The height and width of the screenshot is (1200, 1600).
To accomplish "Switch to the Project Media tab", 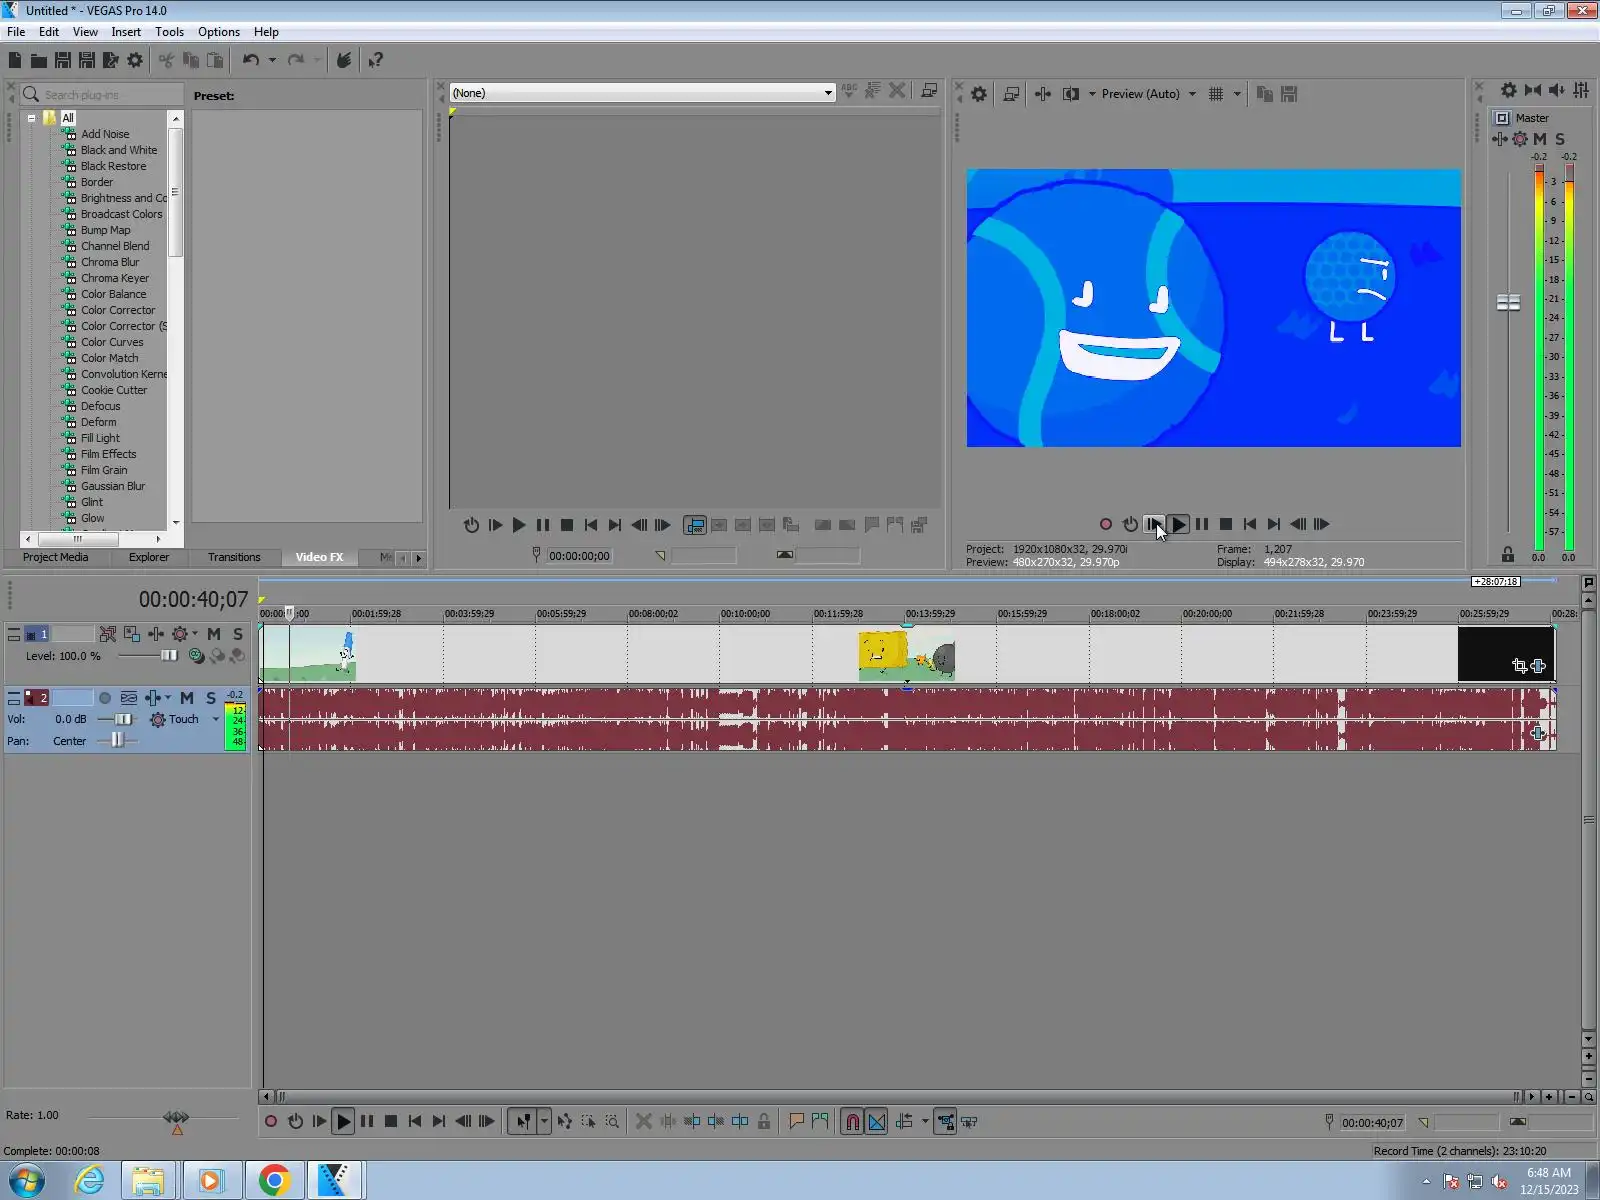I will coord(55,557).
